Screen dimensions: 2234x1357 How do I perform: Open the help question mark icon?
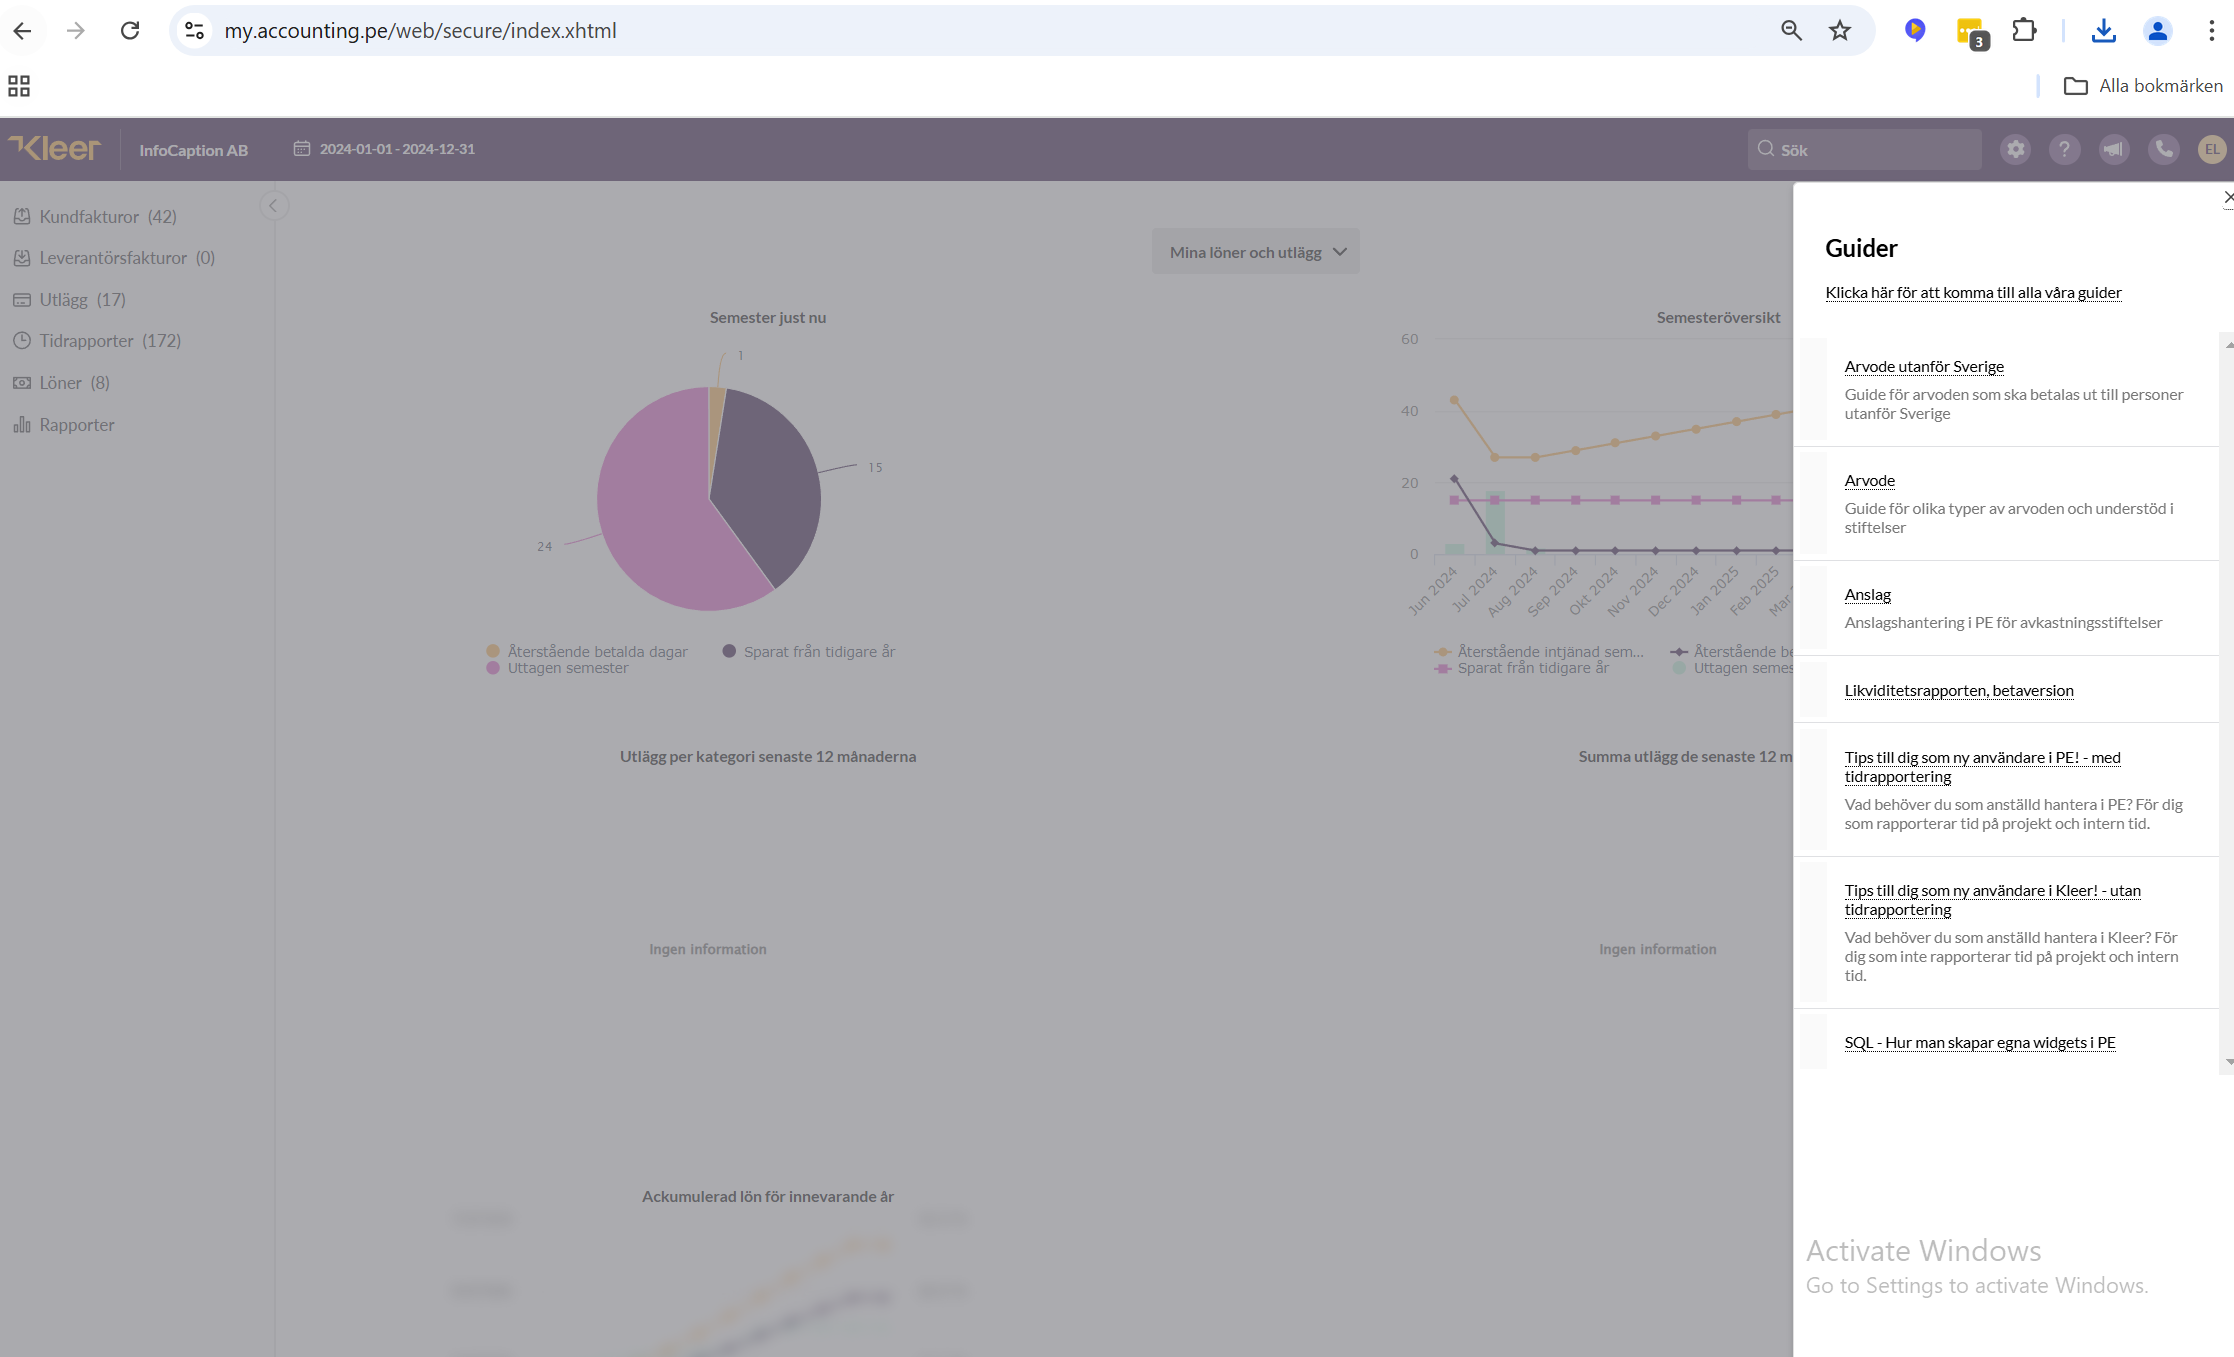[2064, 150]
